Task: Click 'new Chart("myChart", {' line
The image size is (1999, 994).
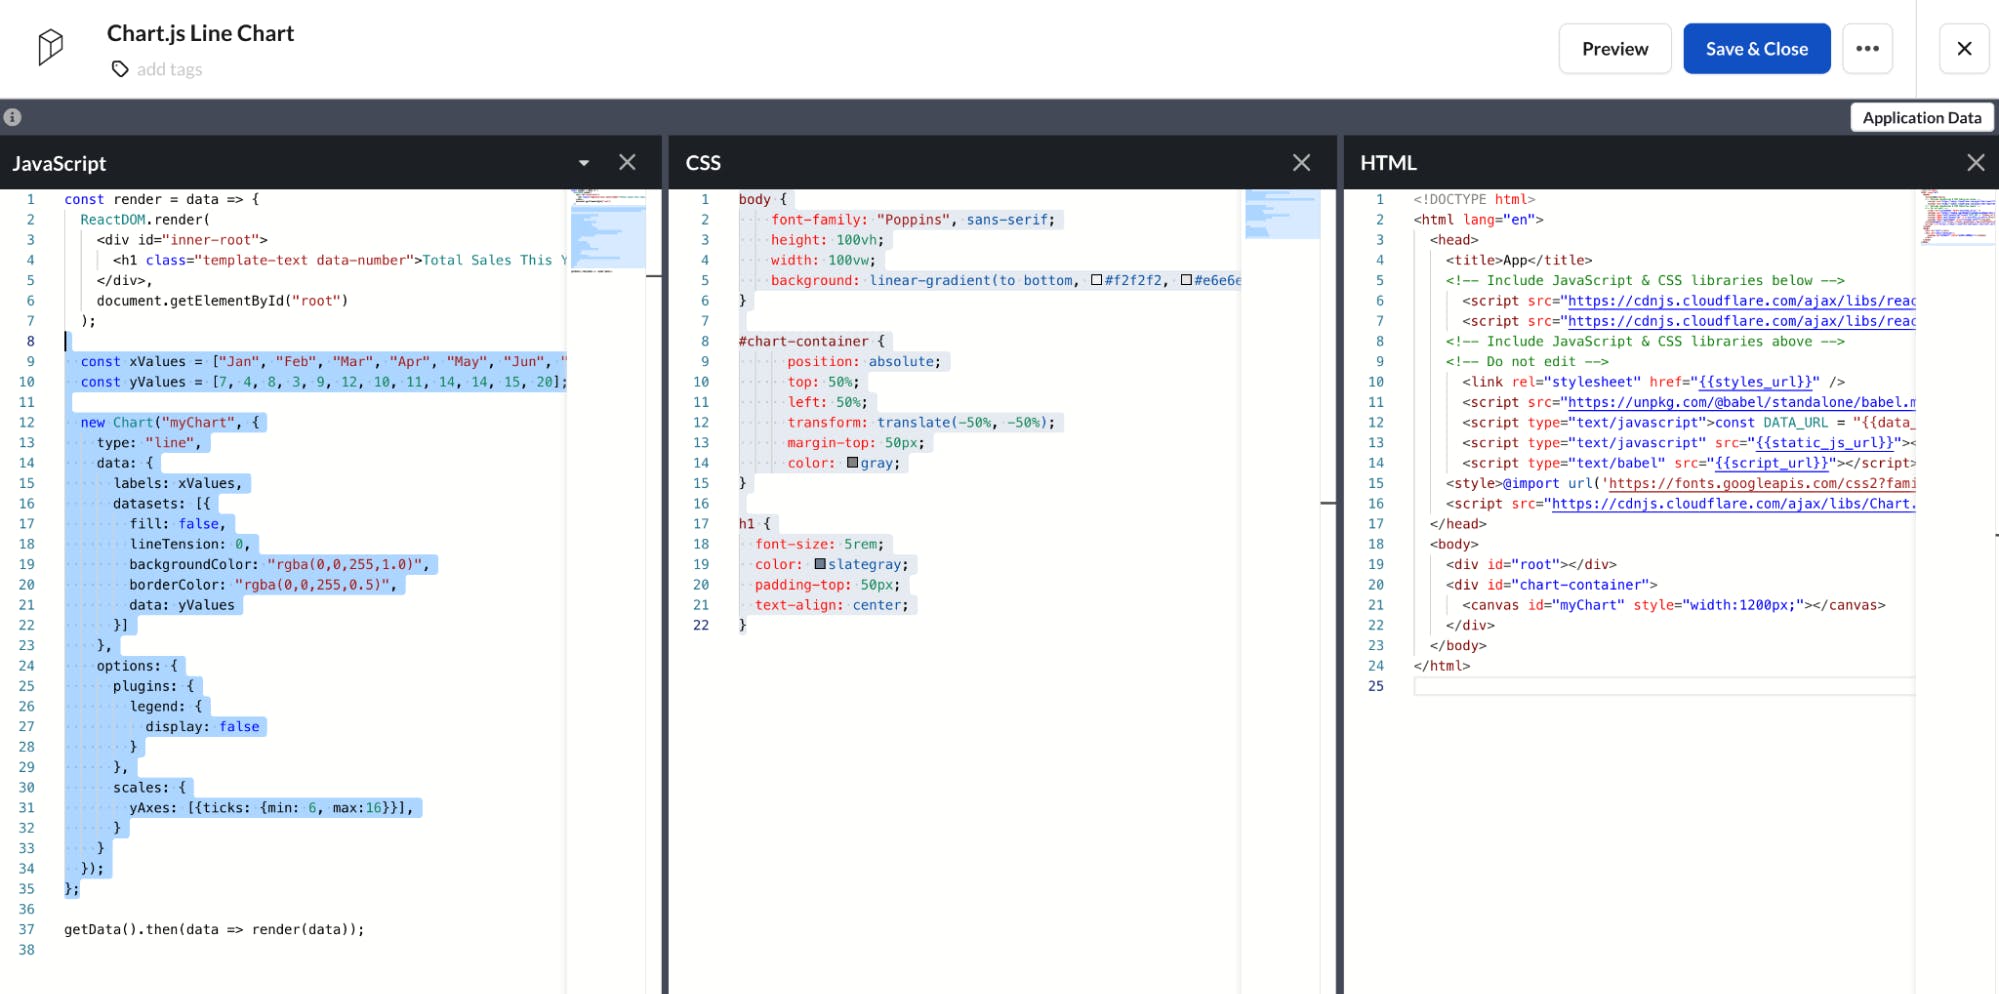Action: (x=170, y=423)
